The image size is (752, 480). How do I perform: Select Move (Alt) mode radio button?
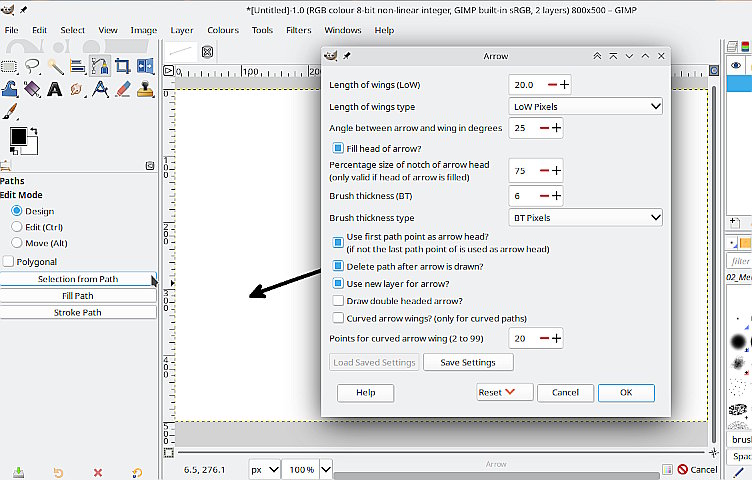(17, 243)
